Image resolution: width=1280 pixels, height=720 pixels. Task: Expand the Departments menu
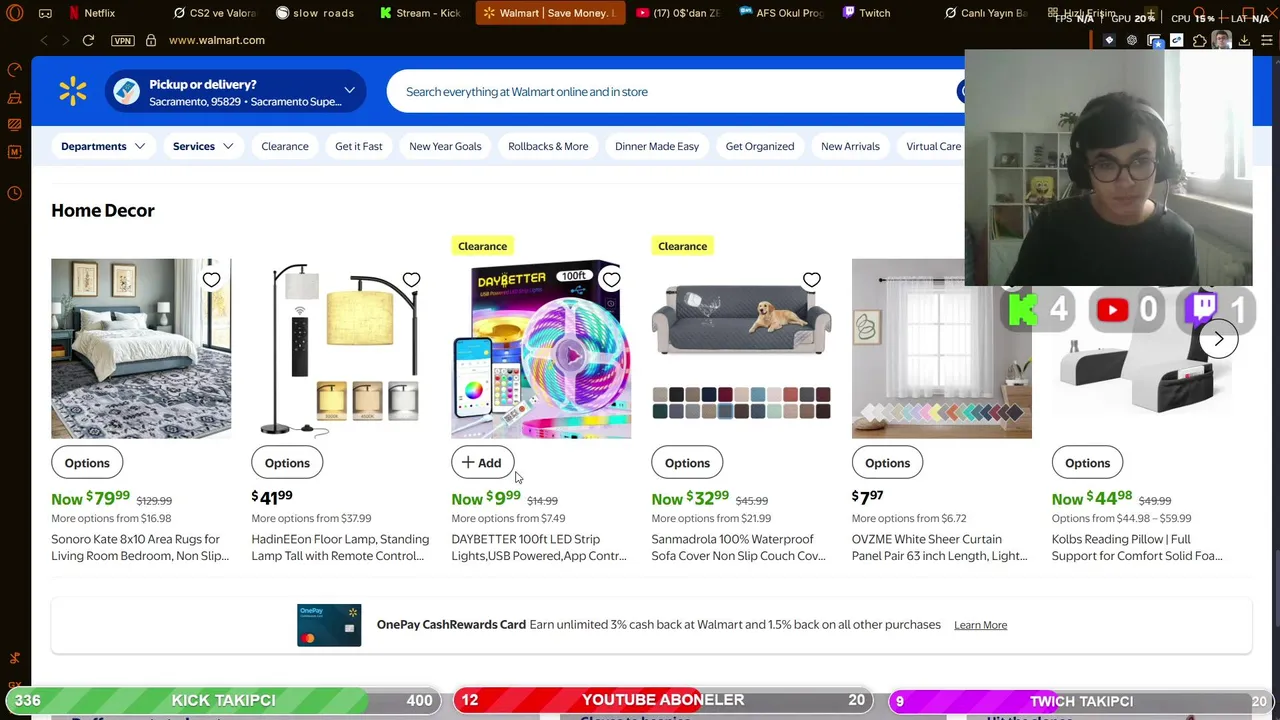(x=103, y=146)
